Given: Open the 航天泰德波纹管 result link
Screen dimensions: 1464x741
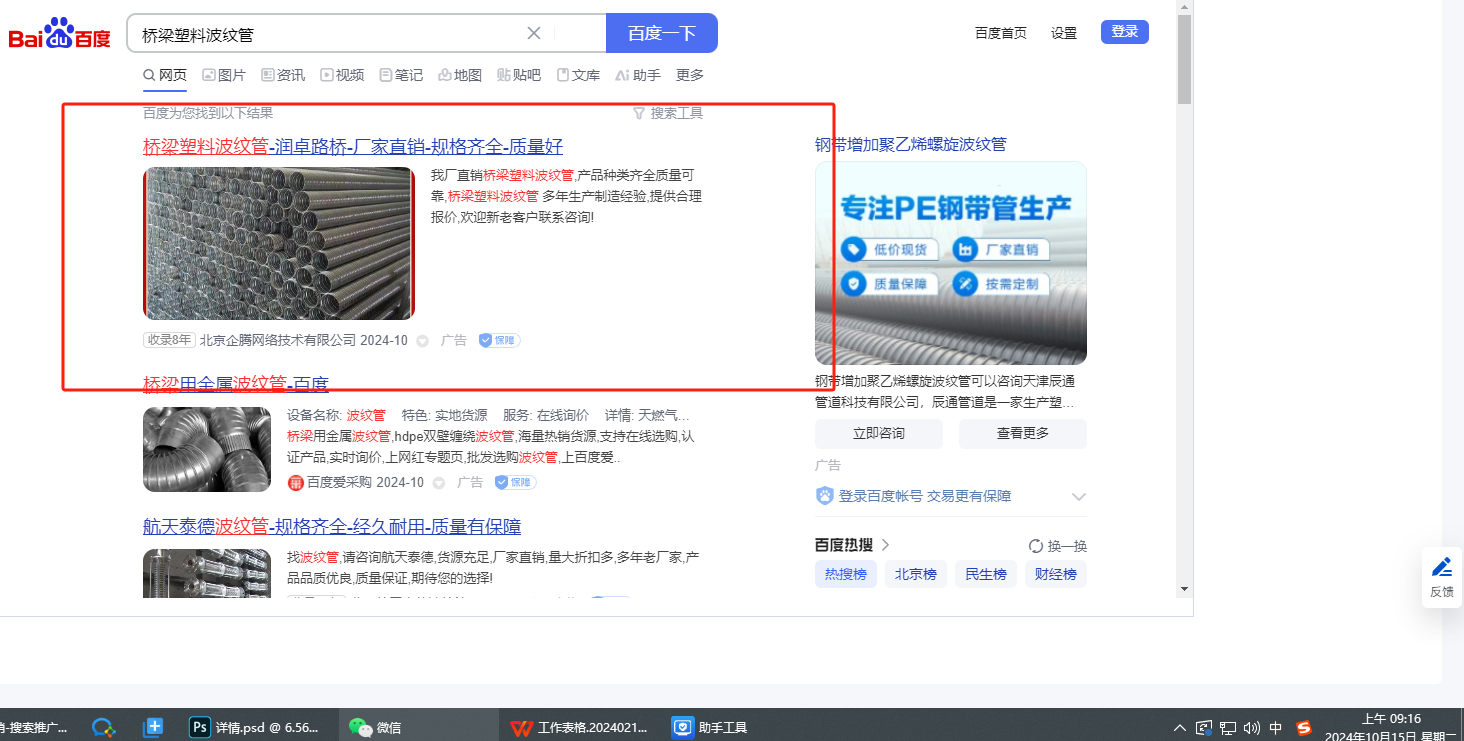Looking at the screenshot, I should tap(331, 527).
